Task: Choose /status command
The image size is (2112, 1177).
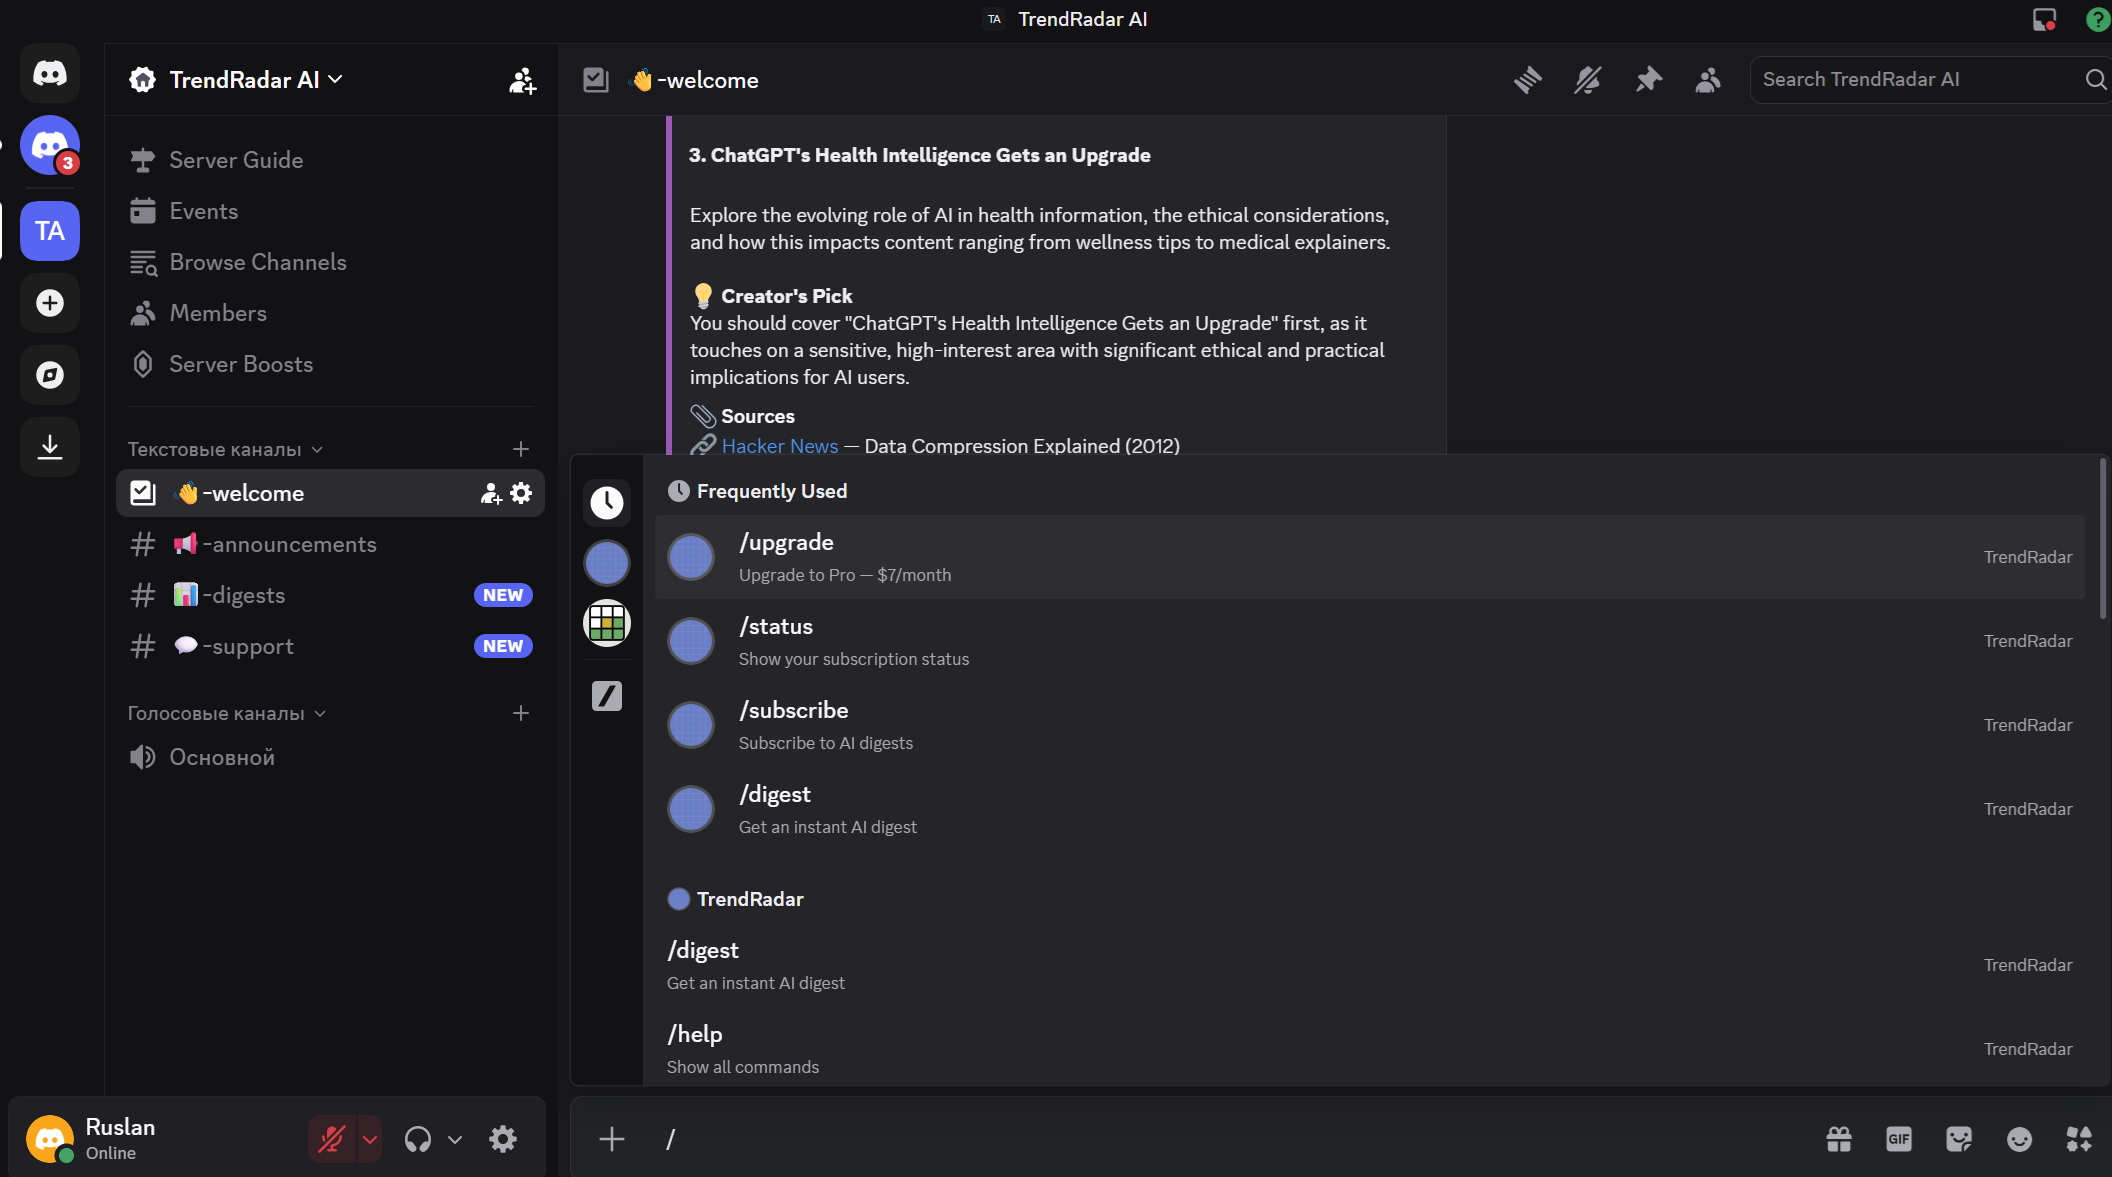Action: point(1370,641)
